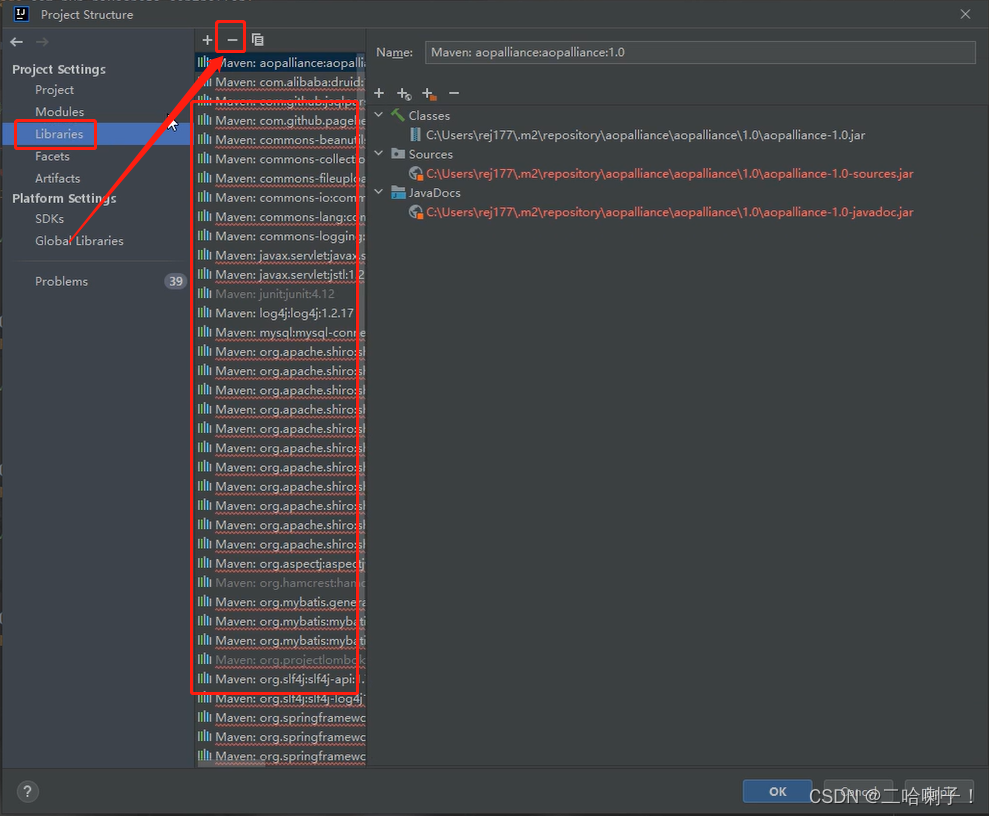The width and height of the screenshot is (989, 816).
Task: Specify documentation URL add icon
Action: [404, 94]
